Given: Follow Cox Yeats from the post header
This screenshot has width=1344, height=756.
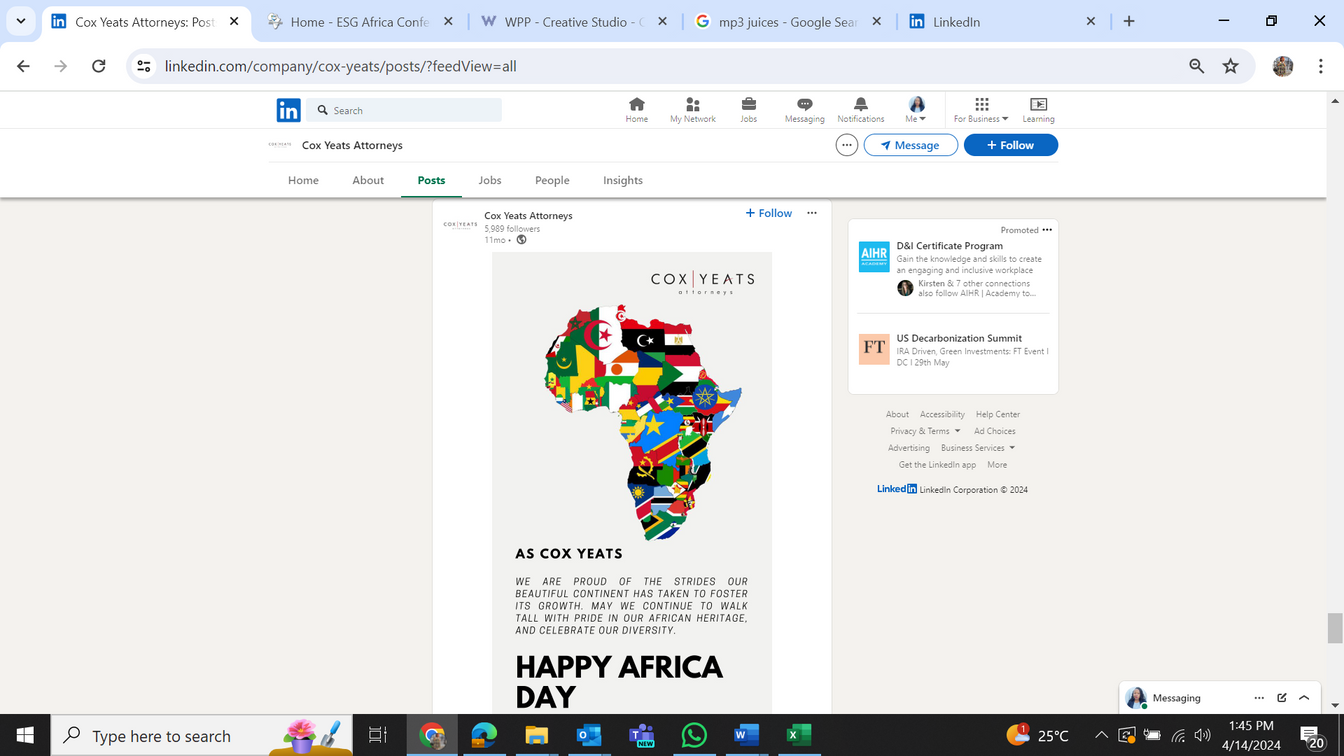Looking at the screenshot, I should [769, 213].
